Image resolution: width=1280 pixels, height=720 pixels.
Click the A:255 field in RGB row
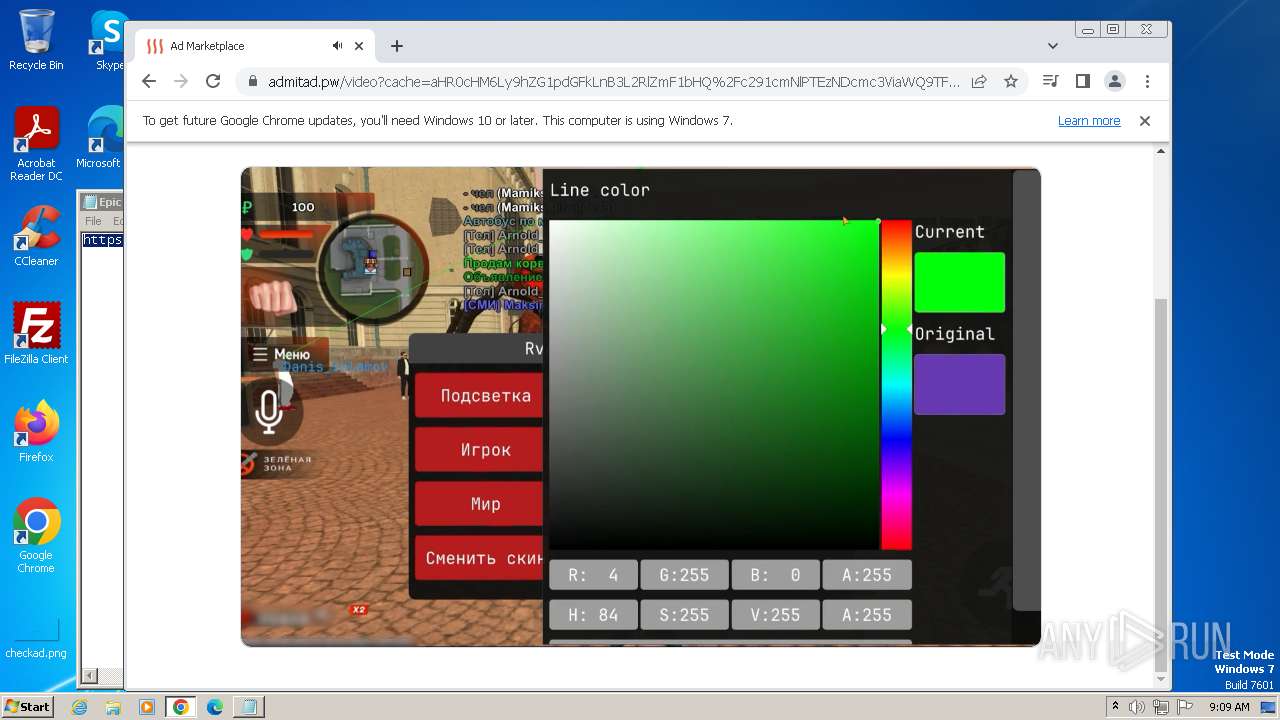pos(867,575)
